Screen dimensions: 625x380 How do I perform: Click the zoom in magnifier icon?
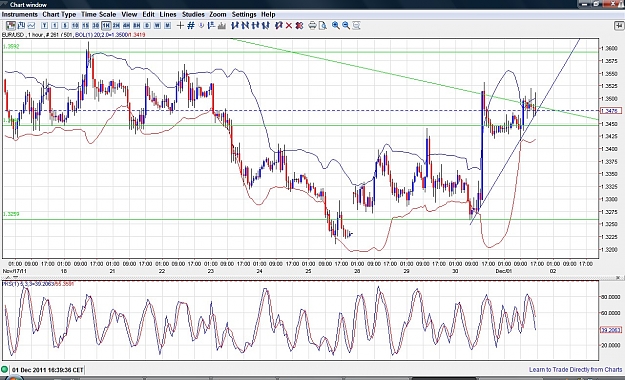point(336,26)
